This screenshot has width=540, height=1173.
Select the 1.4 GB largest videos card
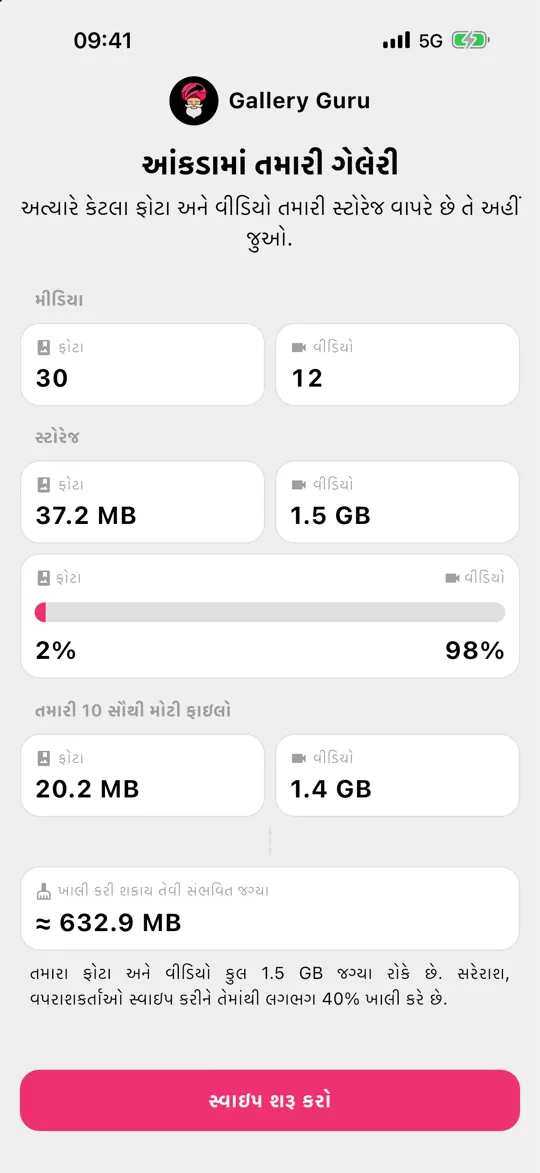397,775
